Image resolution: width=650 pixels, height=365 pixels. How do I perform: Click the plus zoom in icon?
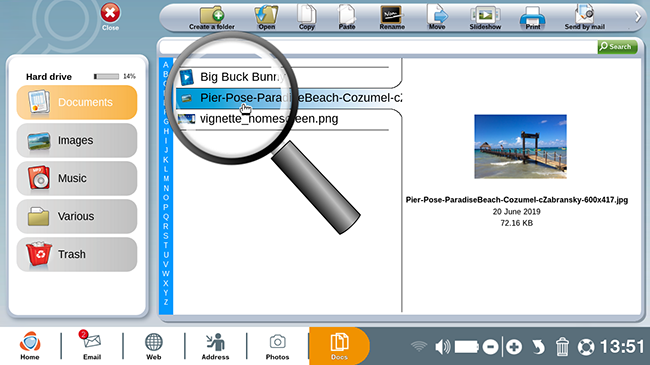(514, 347)
